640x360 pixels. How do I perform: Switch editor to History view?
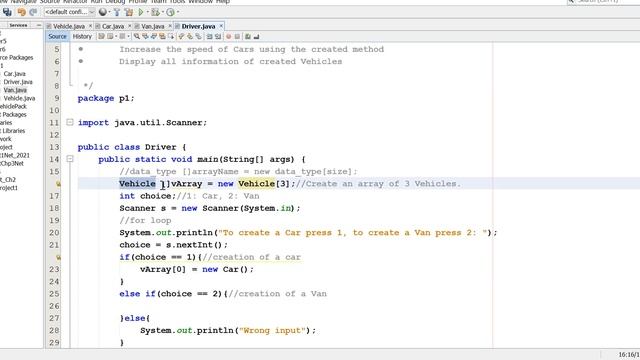82,36
